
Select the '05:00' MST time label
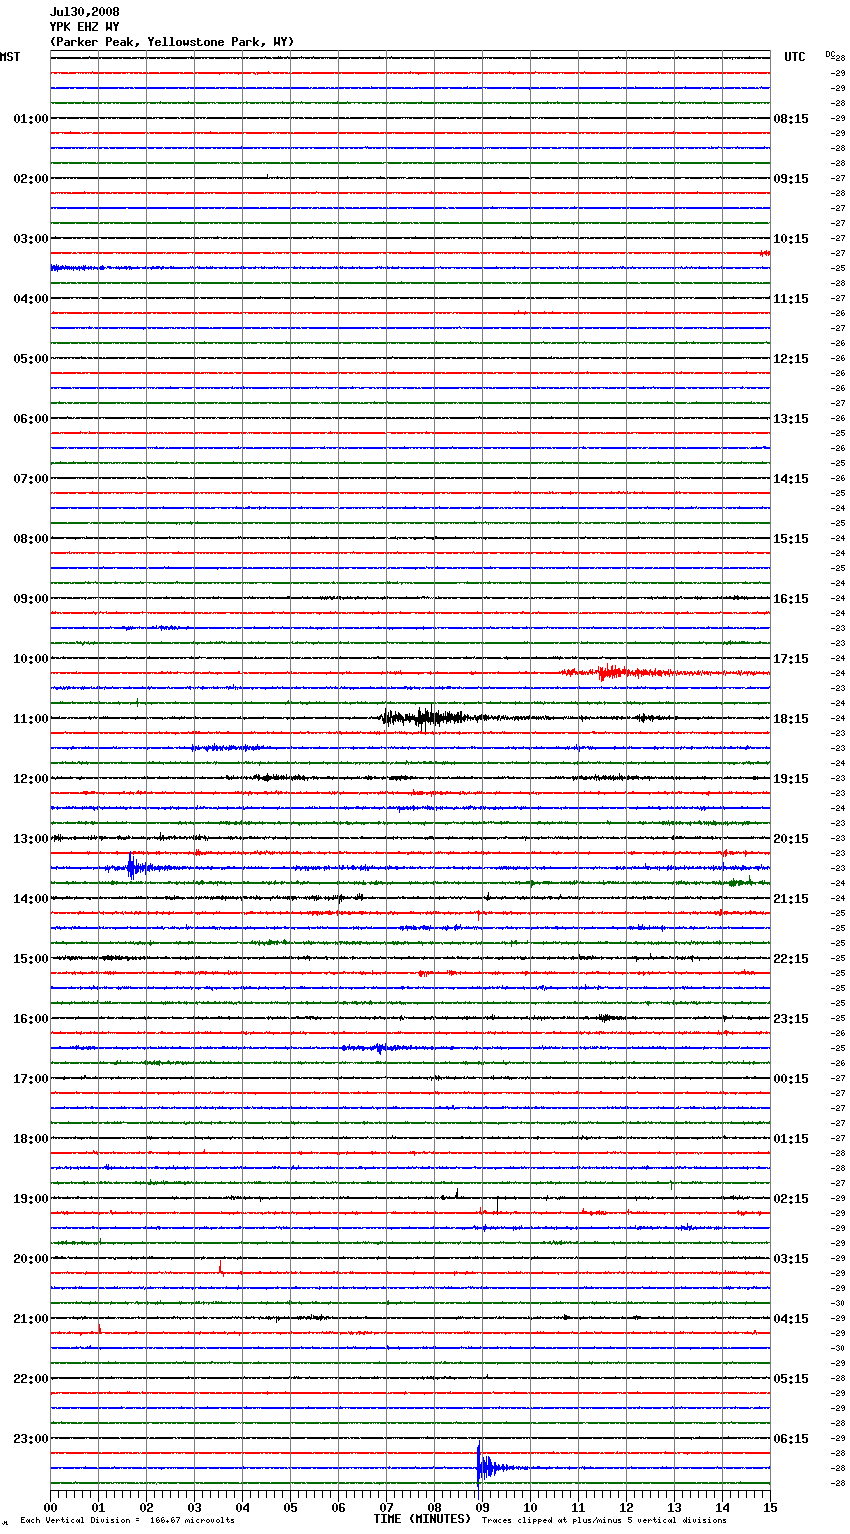[31, 359]
